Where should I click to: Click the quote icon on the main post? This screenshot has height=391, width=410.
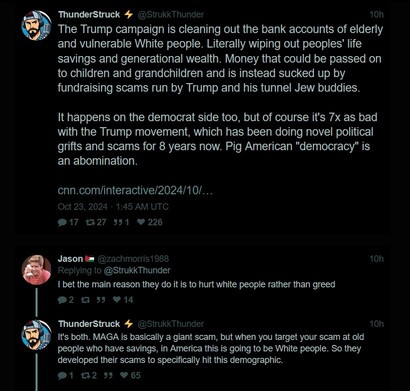118,222
